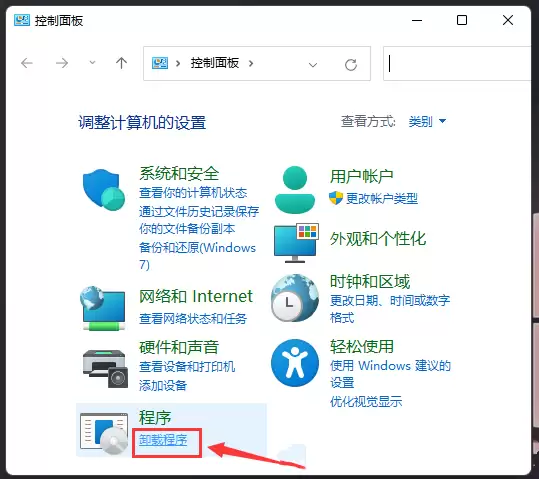Image resolution: width=539 pixels, height=479 pixels.
Task: Open the Clock and Region globe icon
Action: point(295,298)
